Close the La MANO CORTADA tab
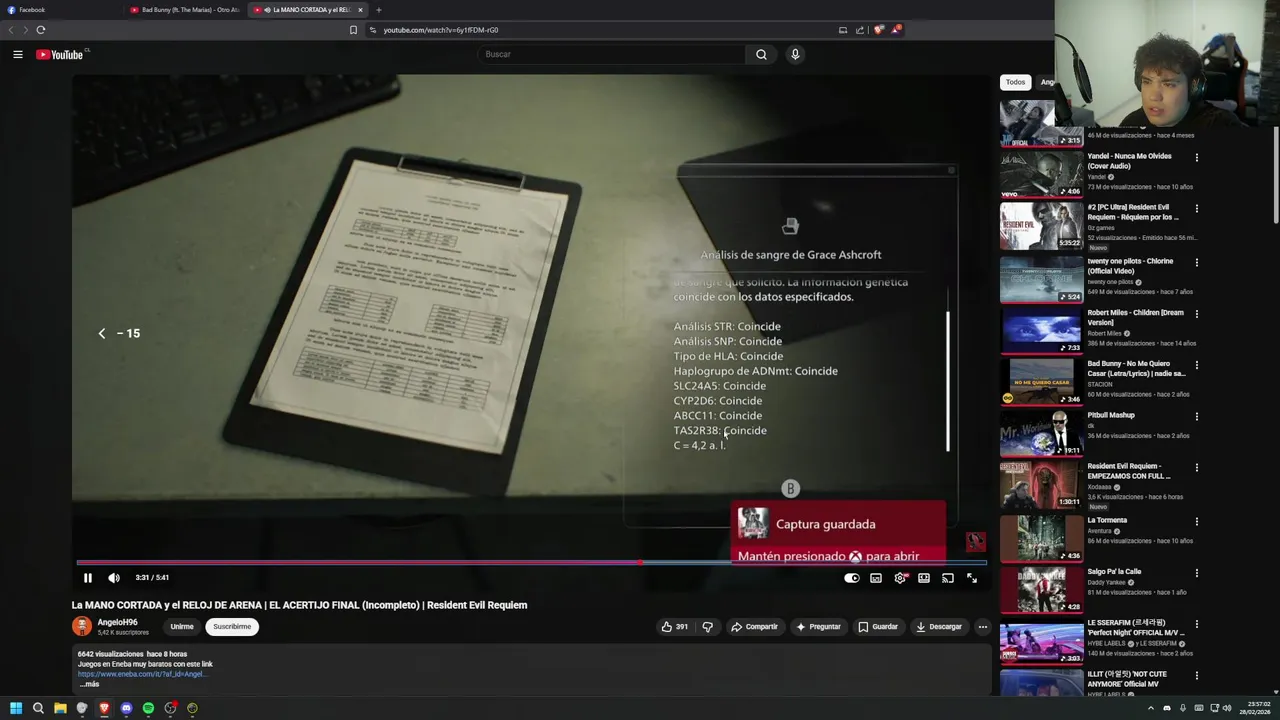 point(360,10)
